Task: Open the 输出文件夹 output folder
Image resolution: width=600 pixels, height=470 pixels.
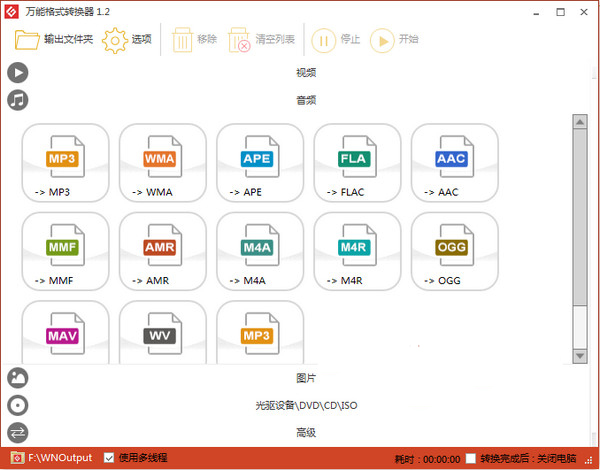Action: click(x=54, y=40)
